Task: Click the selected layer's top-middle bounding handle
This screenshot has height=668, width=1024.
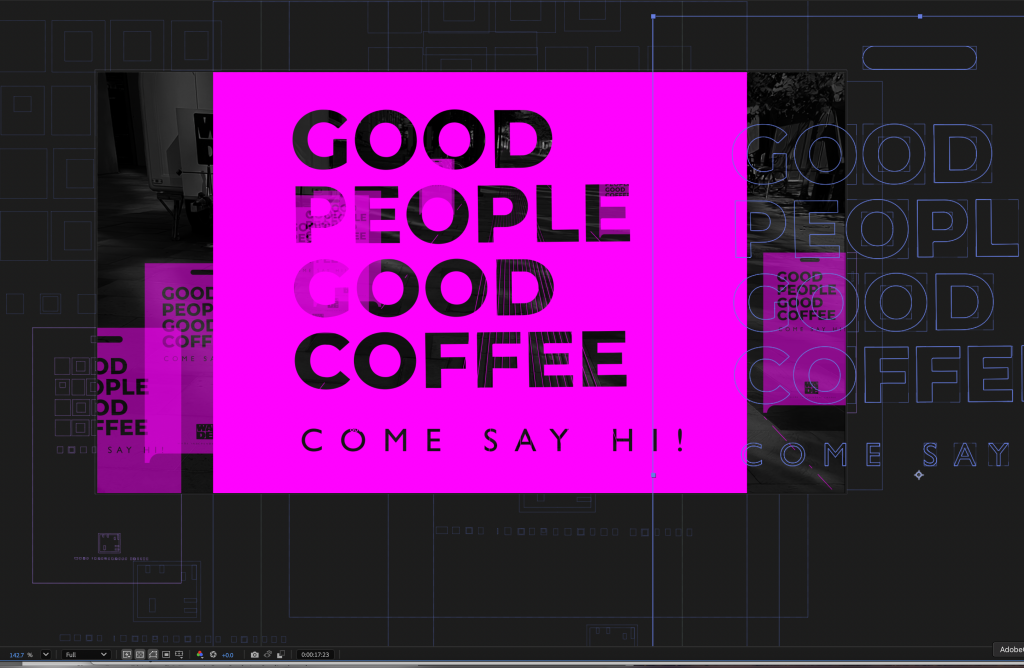Action: pos(920,16)
